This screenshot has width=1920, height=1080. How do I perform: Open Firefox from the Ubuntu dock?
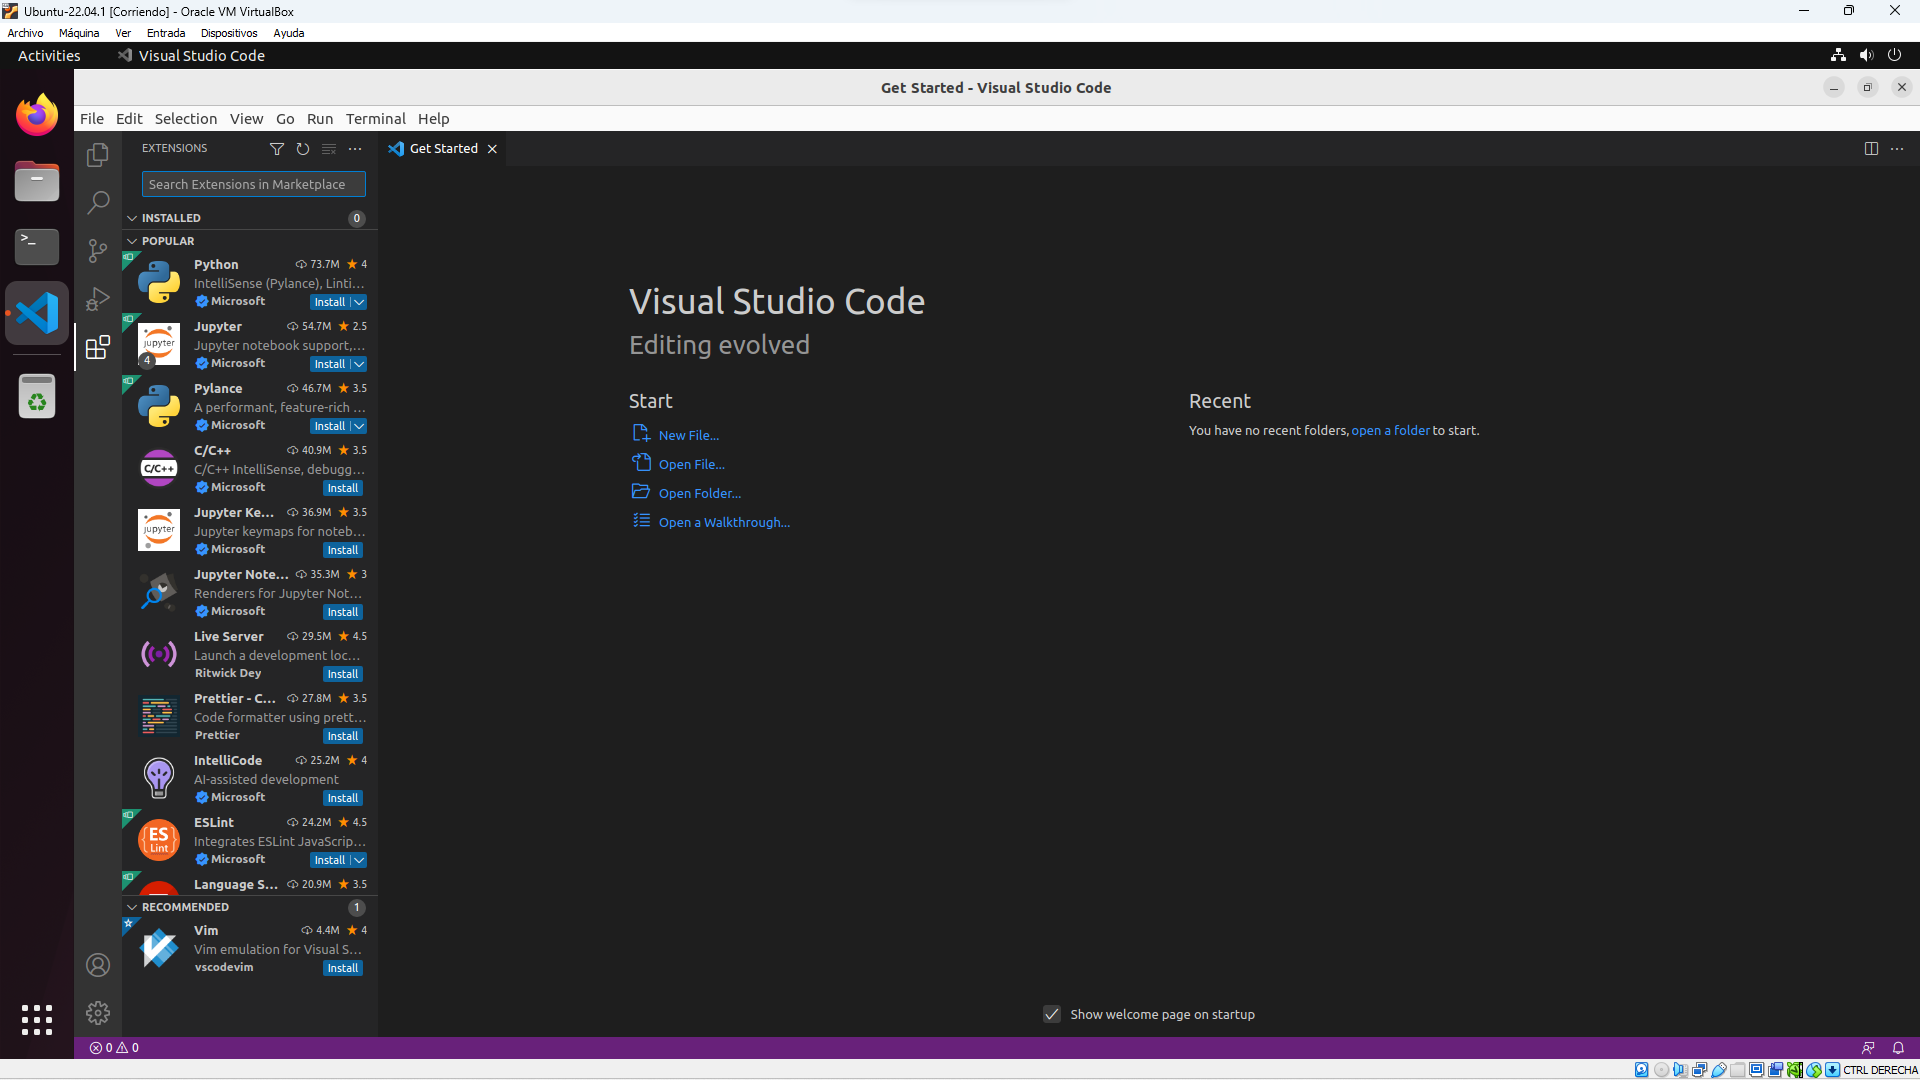[37, 115]
